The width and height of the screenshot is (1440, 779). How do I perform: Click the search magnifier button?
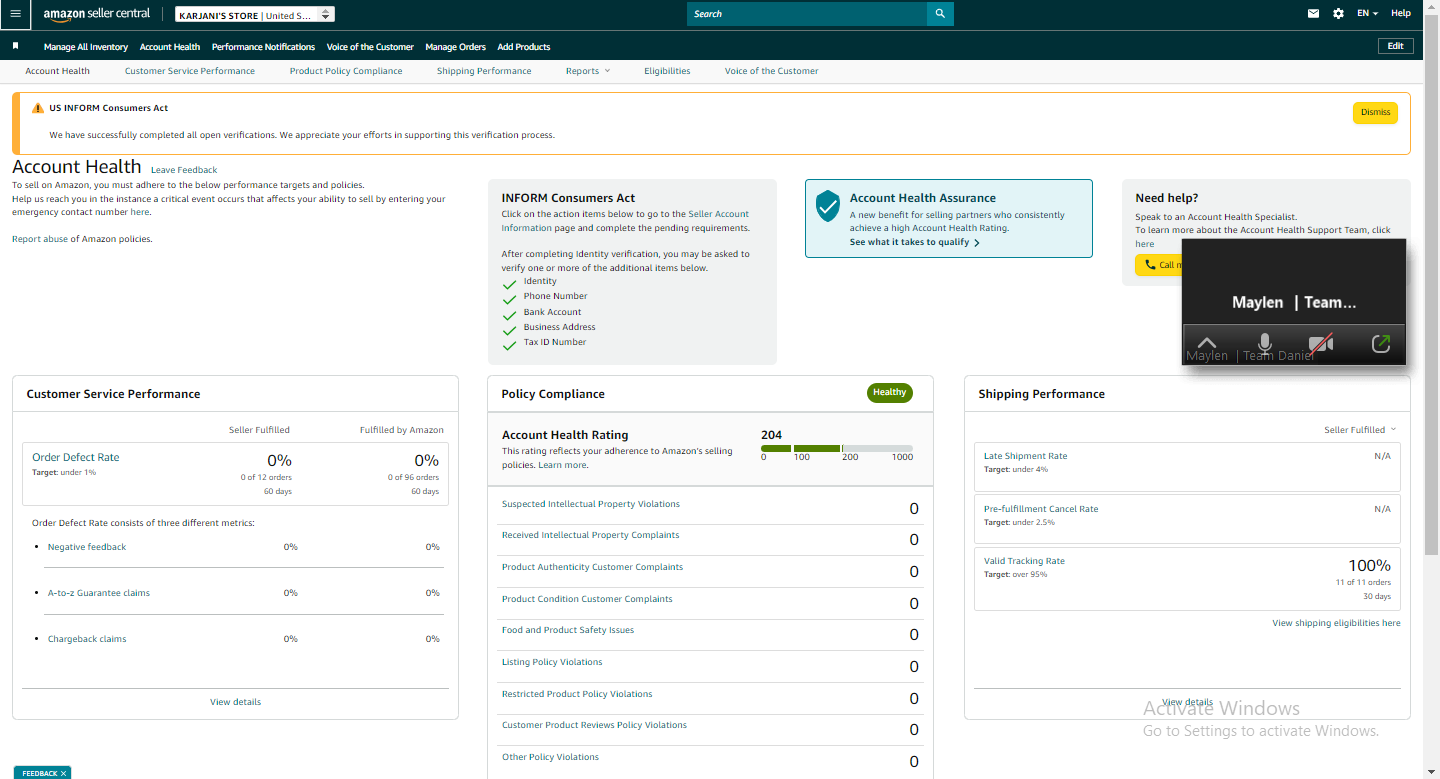pos(940,14)
